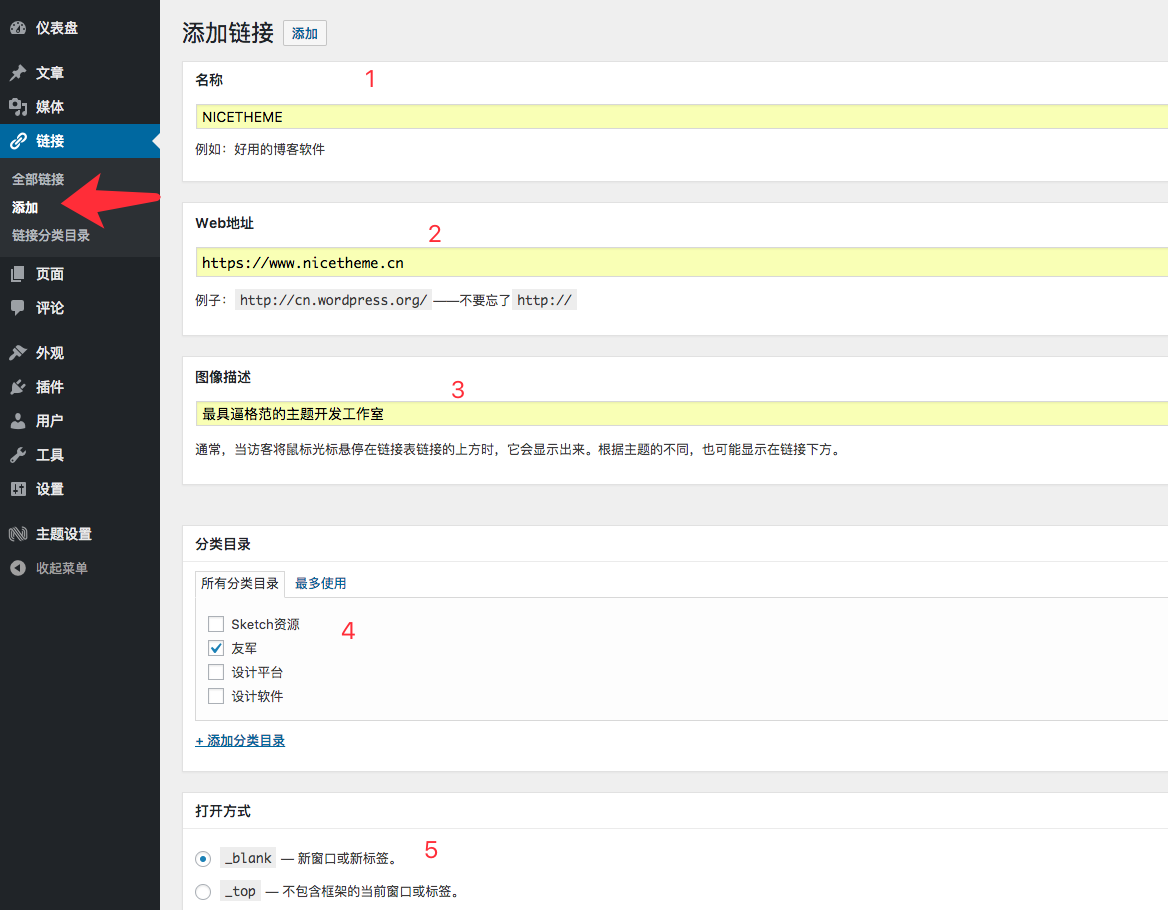Click the chain link icon beside 链接
The width and height of the screenshot is (1168, 910).
[x=18, y=141]
